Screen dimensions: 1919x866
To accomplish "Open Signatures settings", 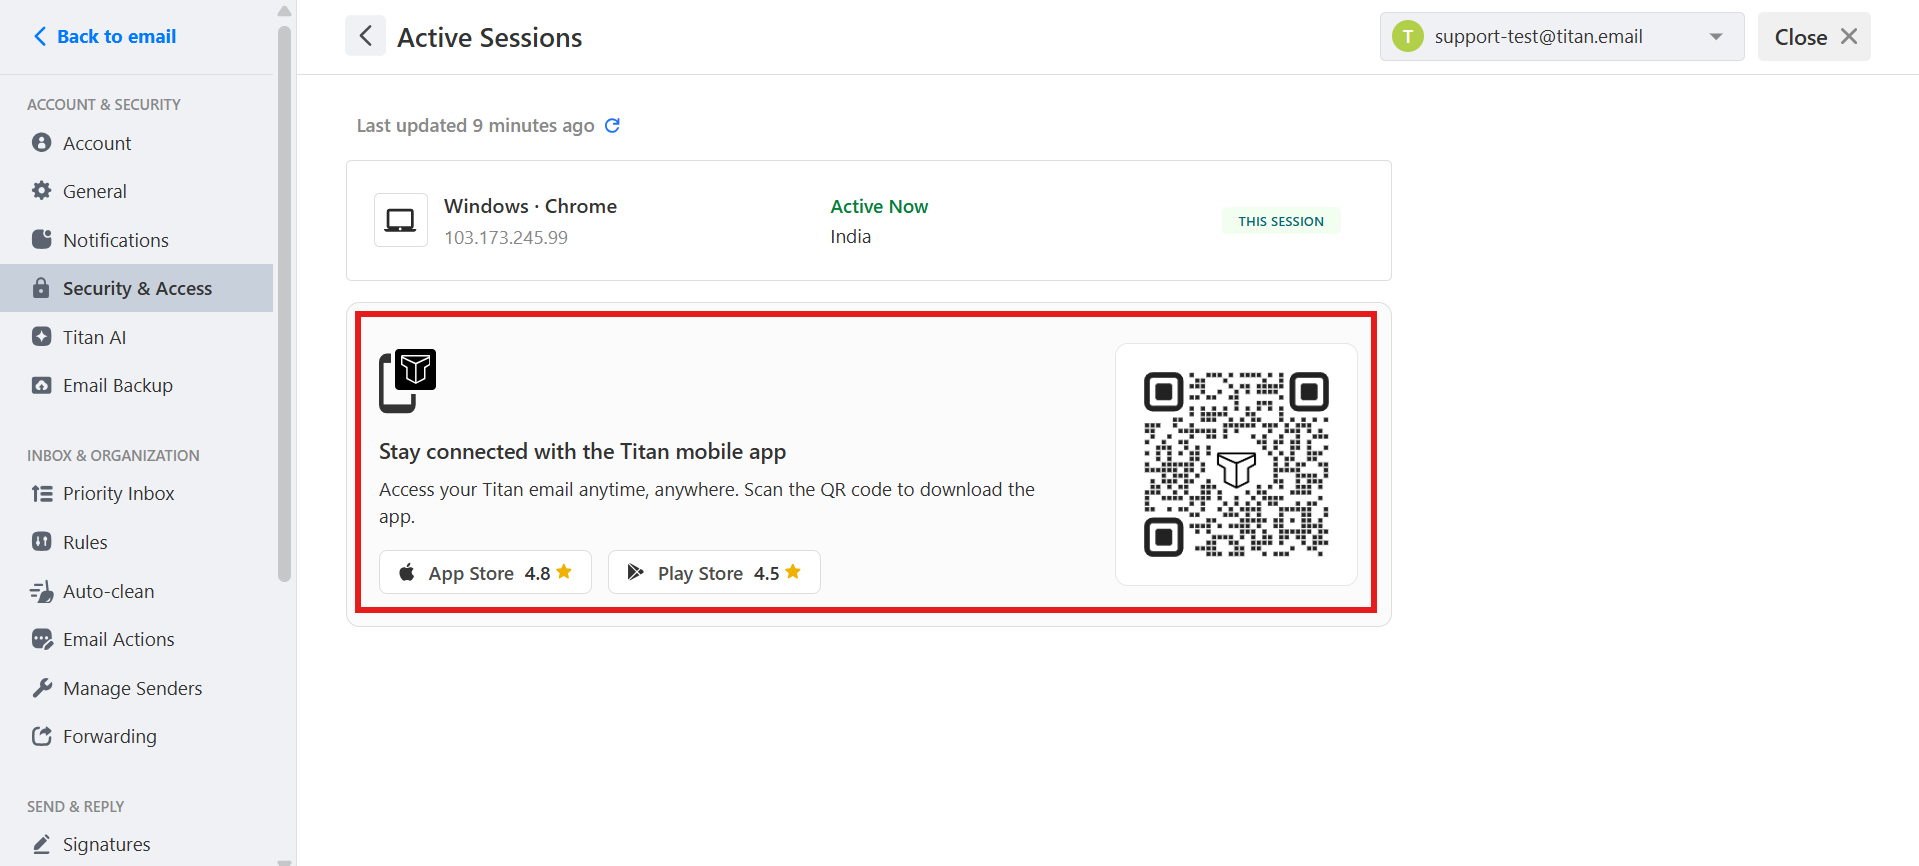I will point(137,844).
